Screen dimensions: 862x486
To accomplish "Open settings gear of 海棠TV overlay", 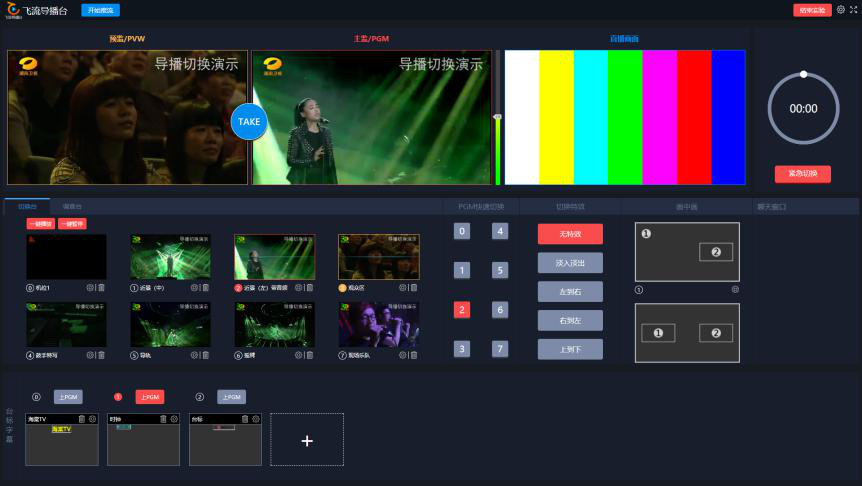I will (92, 419).
